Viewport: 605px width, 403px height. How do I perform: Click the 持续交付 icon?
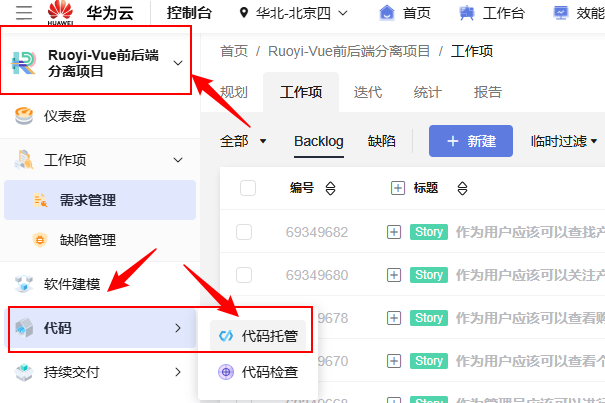[x=24, y=372]
